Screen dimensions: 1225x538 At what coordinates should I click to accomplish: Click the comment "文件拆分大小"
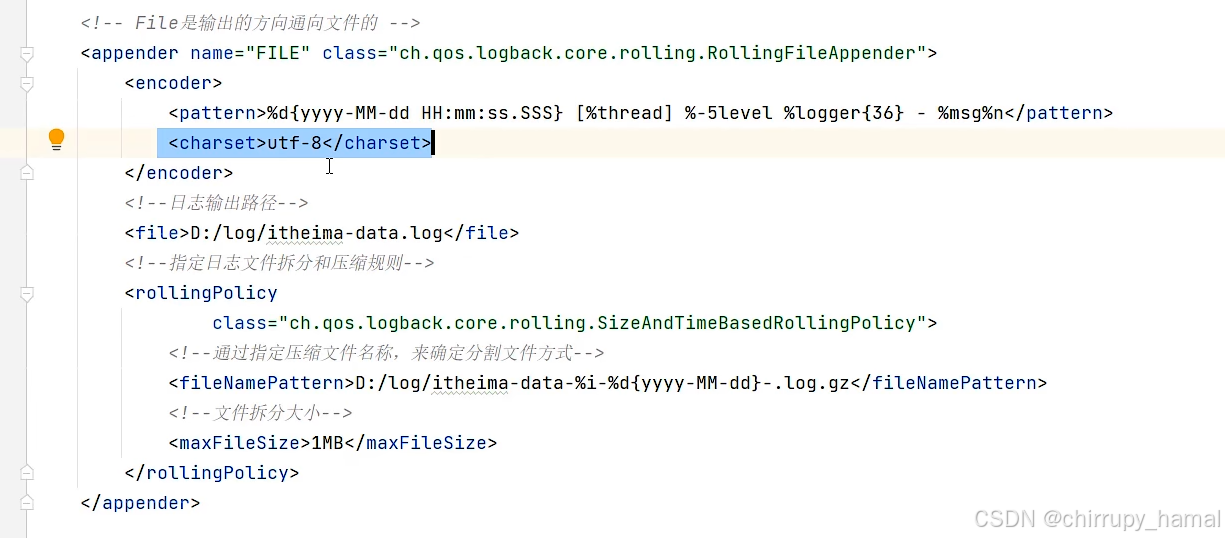coord(261,413)
